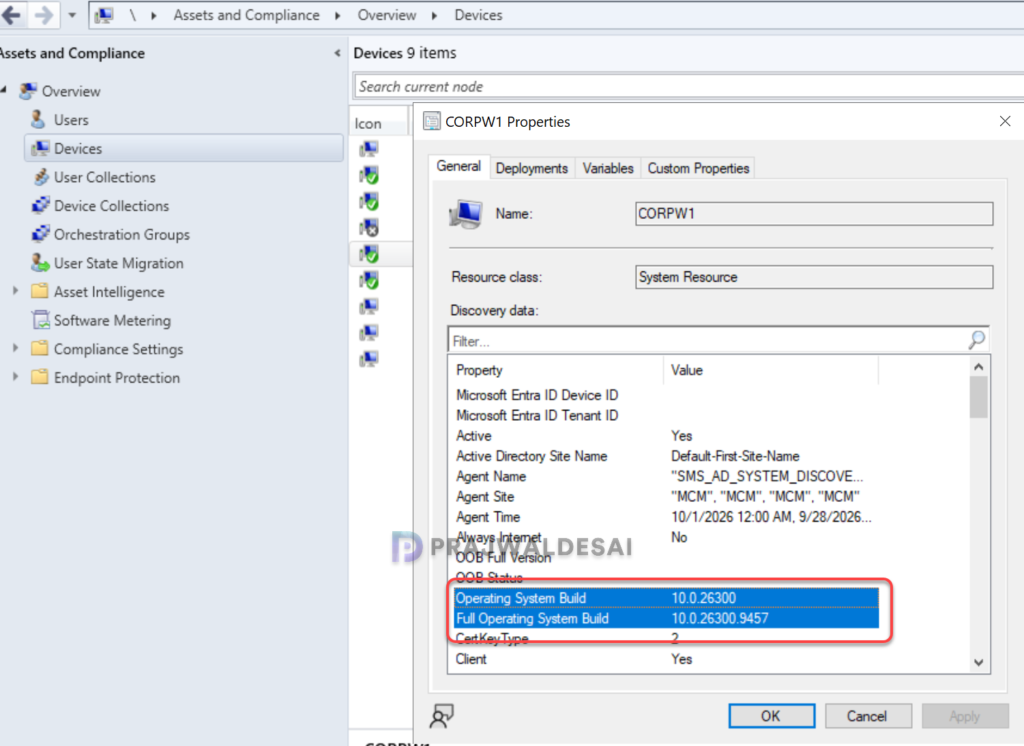Select Devices in the breadcrumb path

pos(478,15)
